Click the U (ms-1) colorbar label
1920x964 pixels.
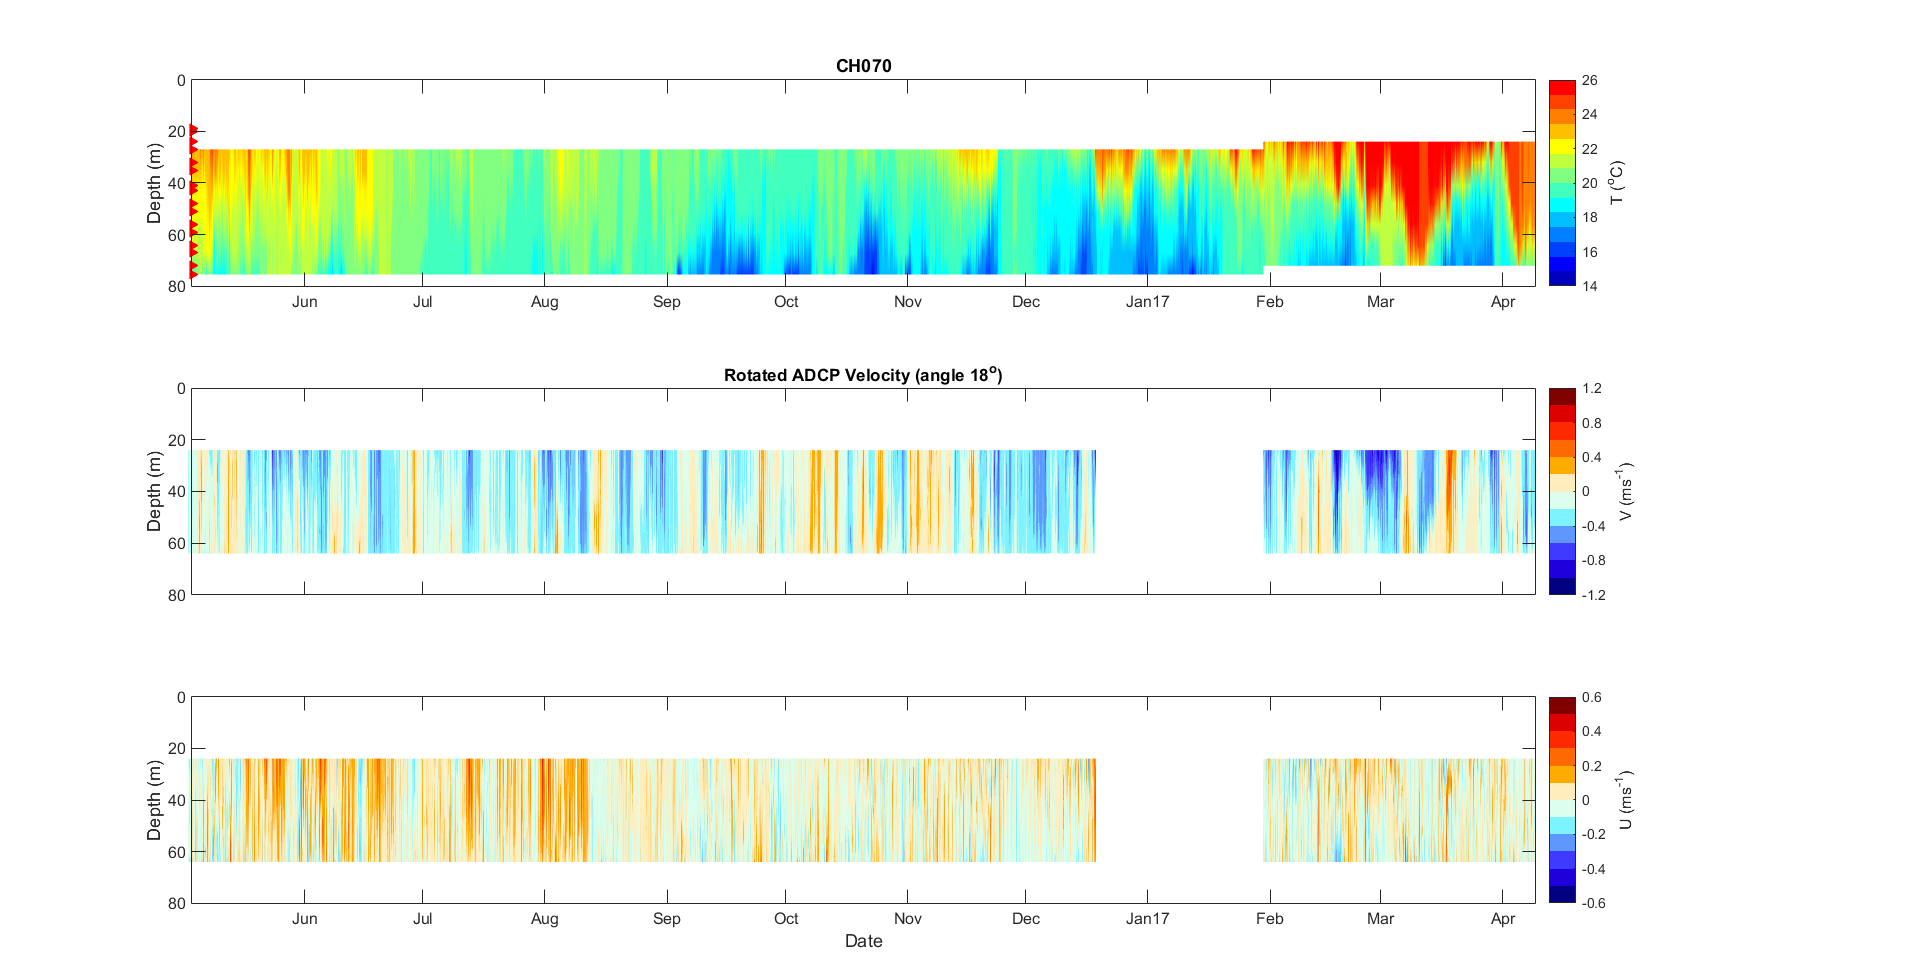pos(1625,800)
